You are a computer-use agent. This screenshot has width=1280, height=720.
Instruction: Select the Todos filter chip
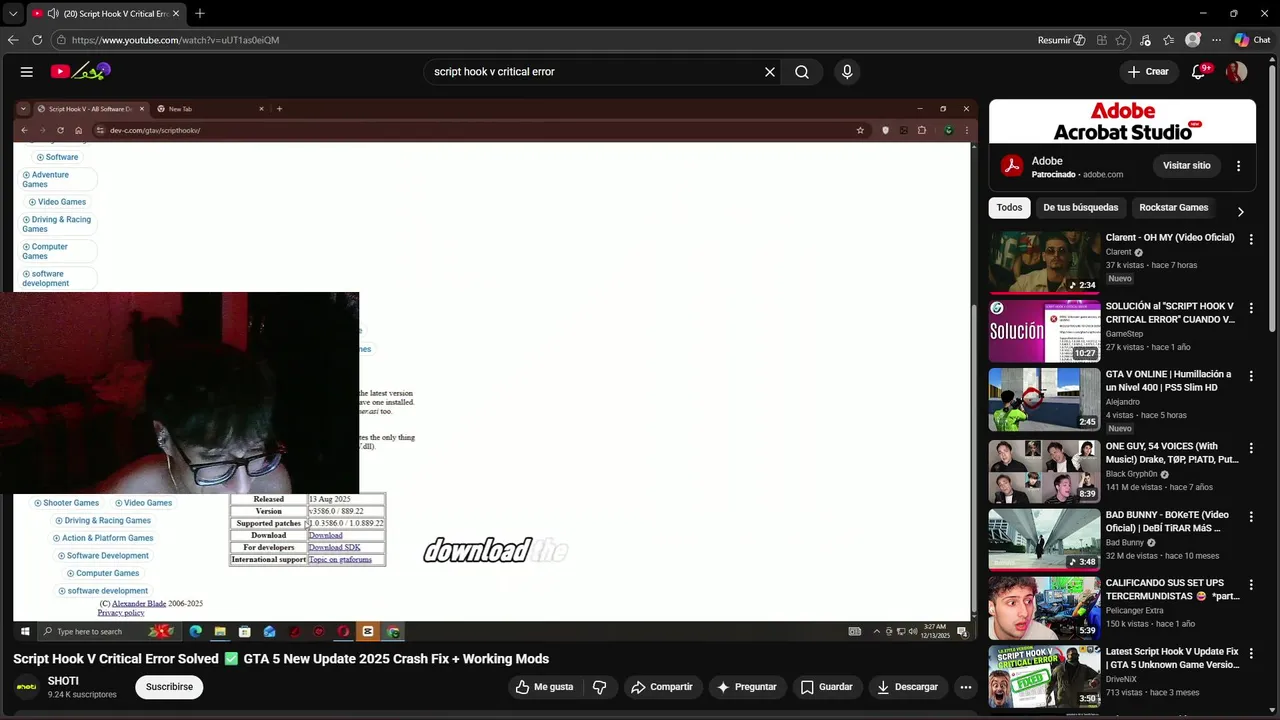coord(1010,207)
